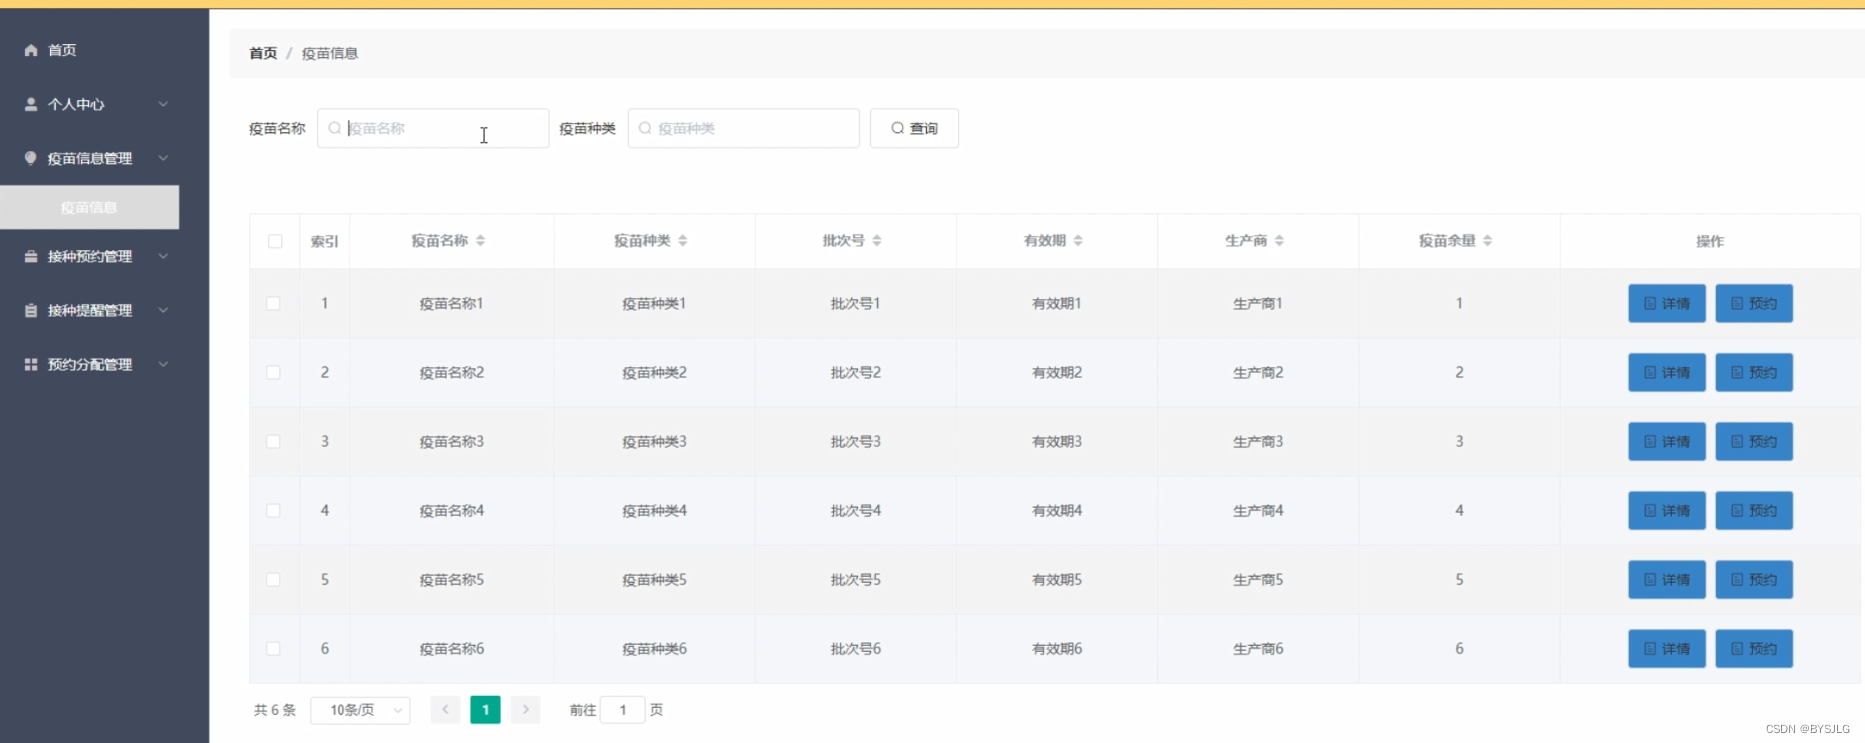Click the 共 6 条 total count text
Viewport: 1865px width, 743px height.
(x=275, y=710)
